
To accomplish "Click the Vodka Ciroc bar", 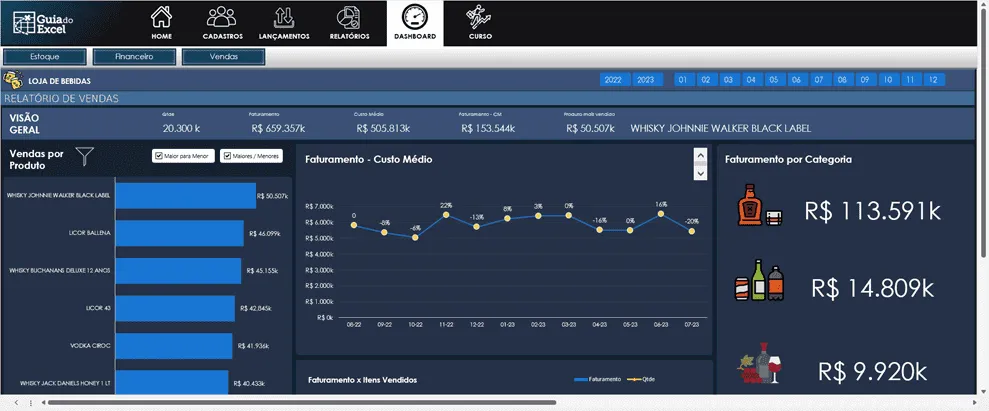I will [173, 346].
